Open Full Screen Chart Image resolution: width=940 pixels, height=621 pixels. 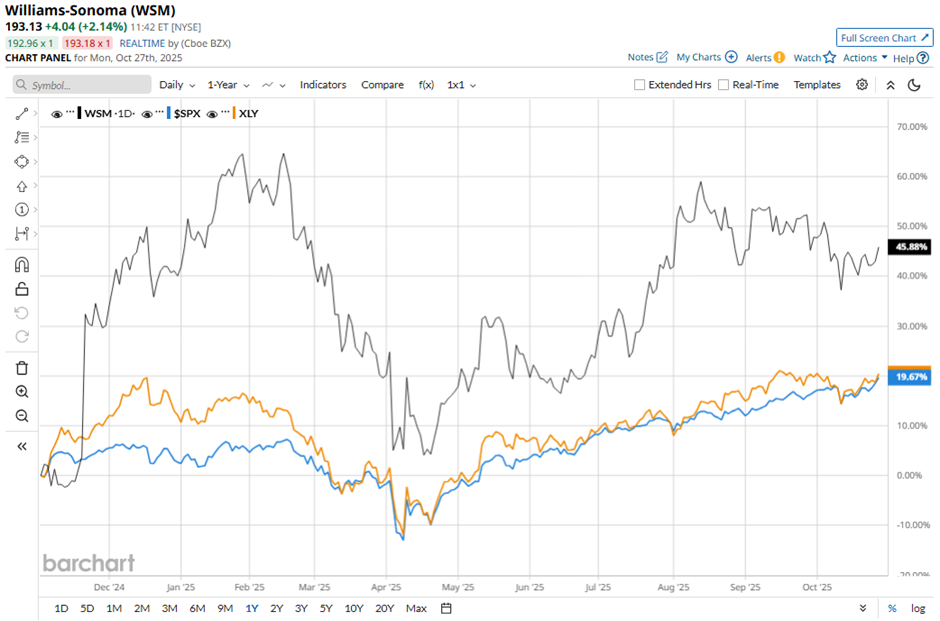885,38
